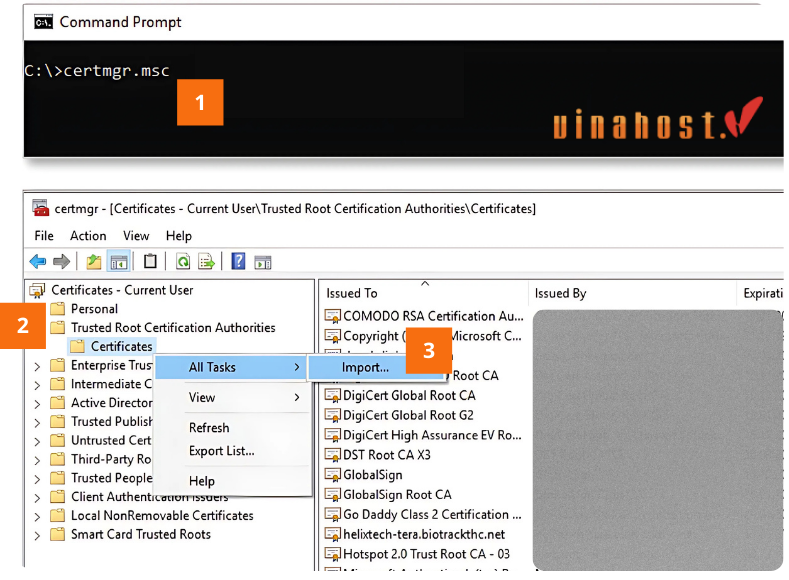
Task: Select the Personal folder in tree
Action: 94,309
